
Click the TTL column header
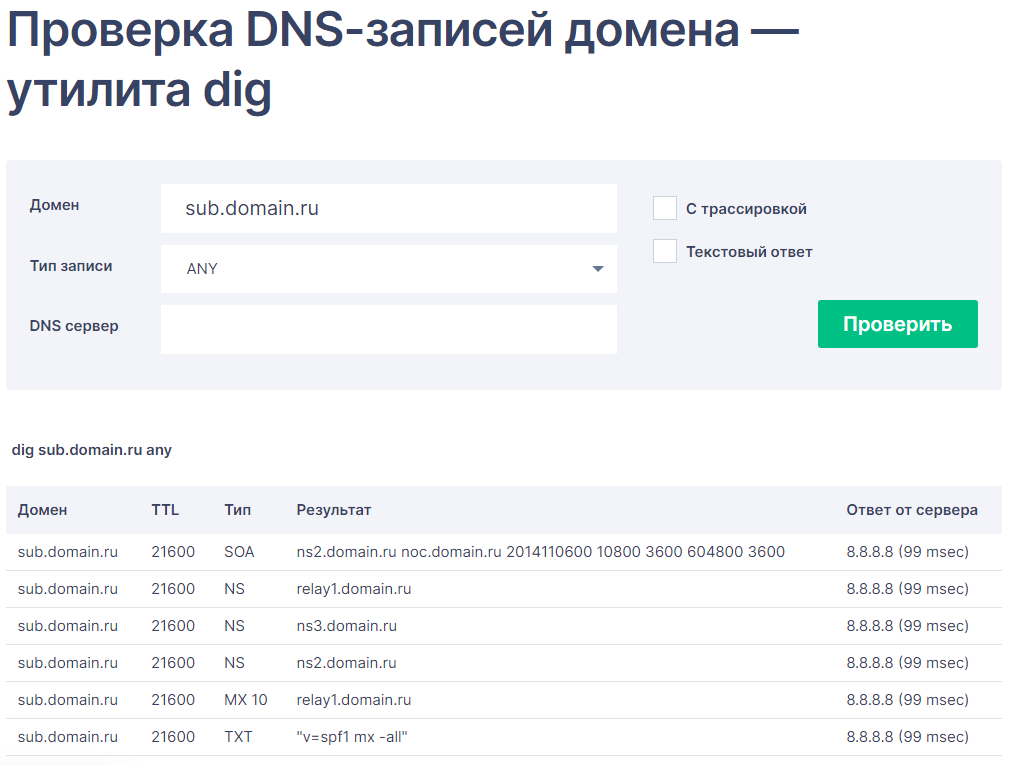[x=165, y=510]
